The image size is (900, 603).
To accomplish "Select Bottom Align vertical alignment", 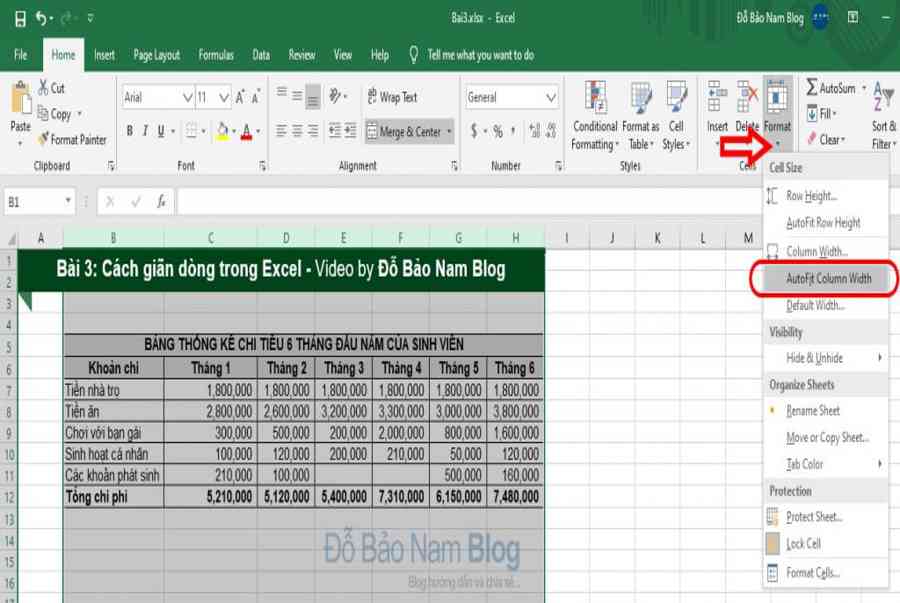I will (313, 96).
